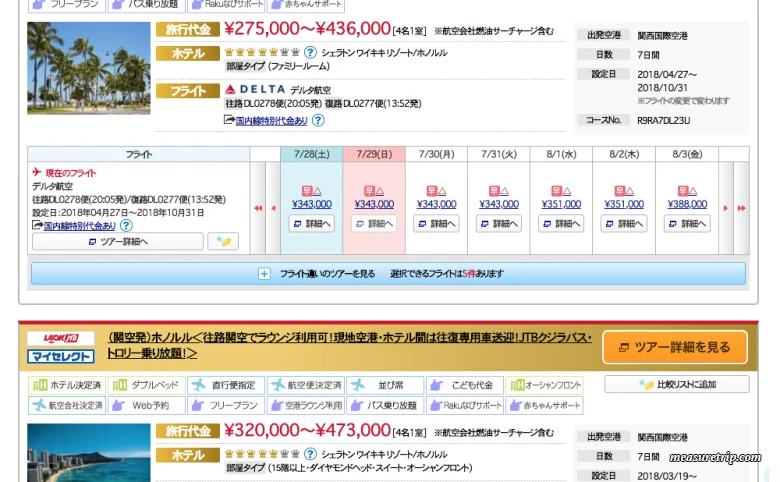Click the 航空会社決定済 tag

pyautogui.click(x=67, y=405)
